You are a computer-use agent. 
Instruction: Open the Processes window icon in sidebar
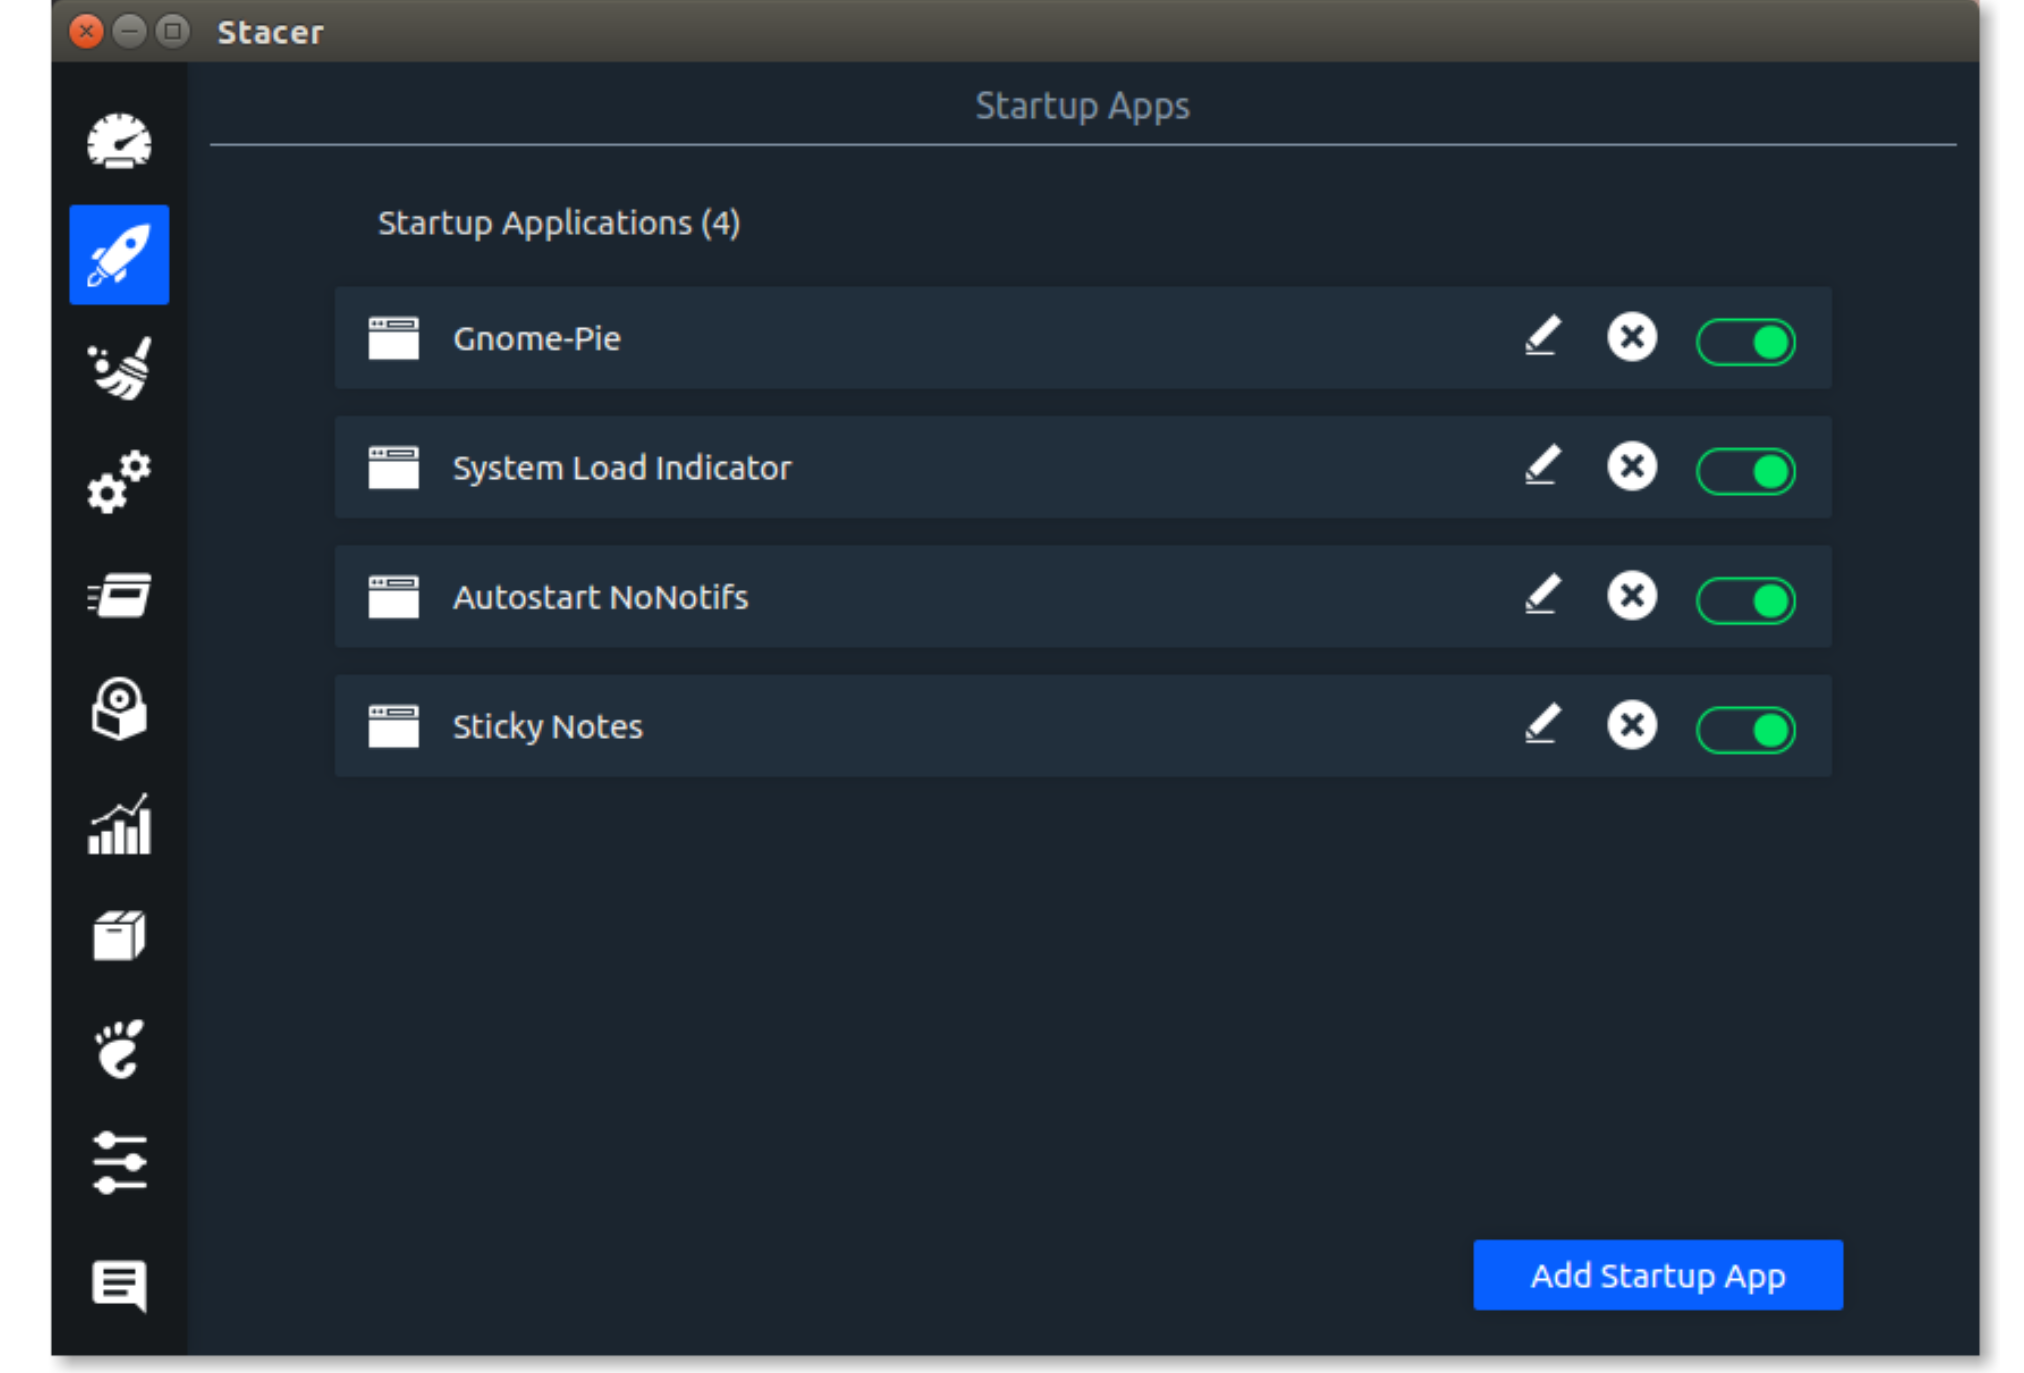tap(119, 596)
